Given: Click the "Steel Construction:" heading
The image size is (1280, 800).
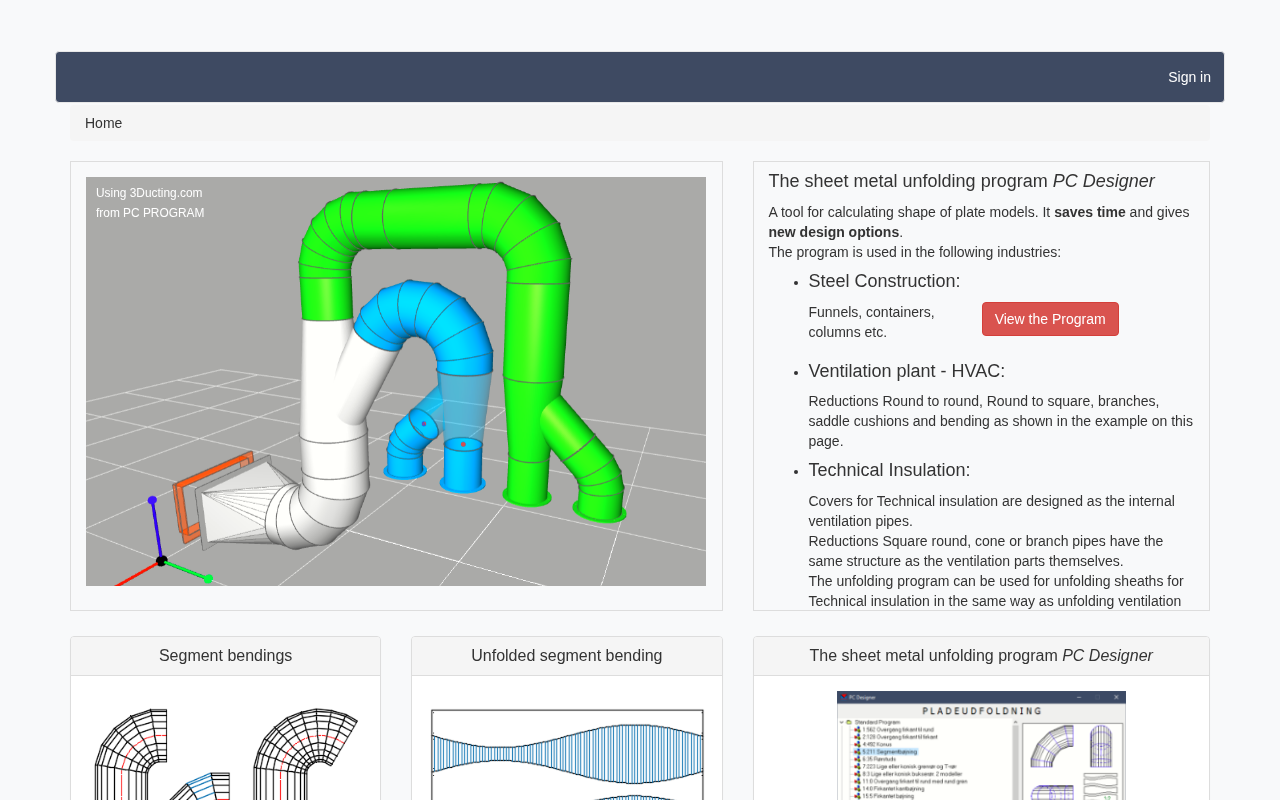Looking at the screenshot, I should pos(884,281).
